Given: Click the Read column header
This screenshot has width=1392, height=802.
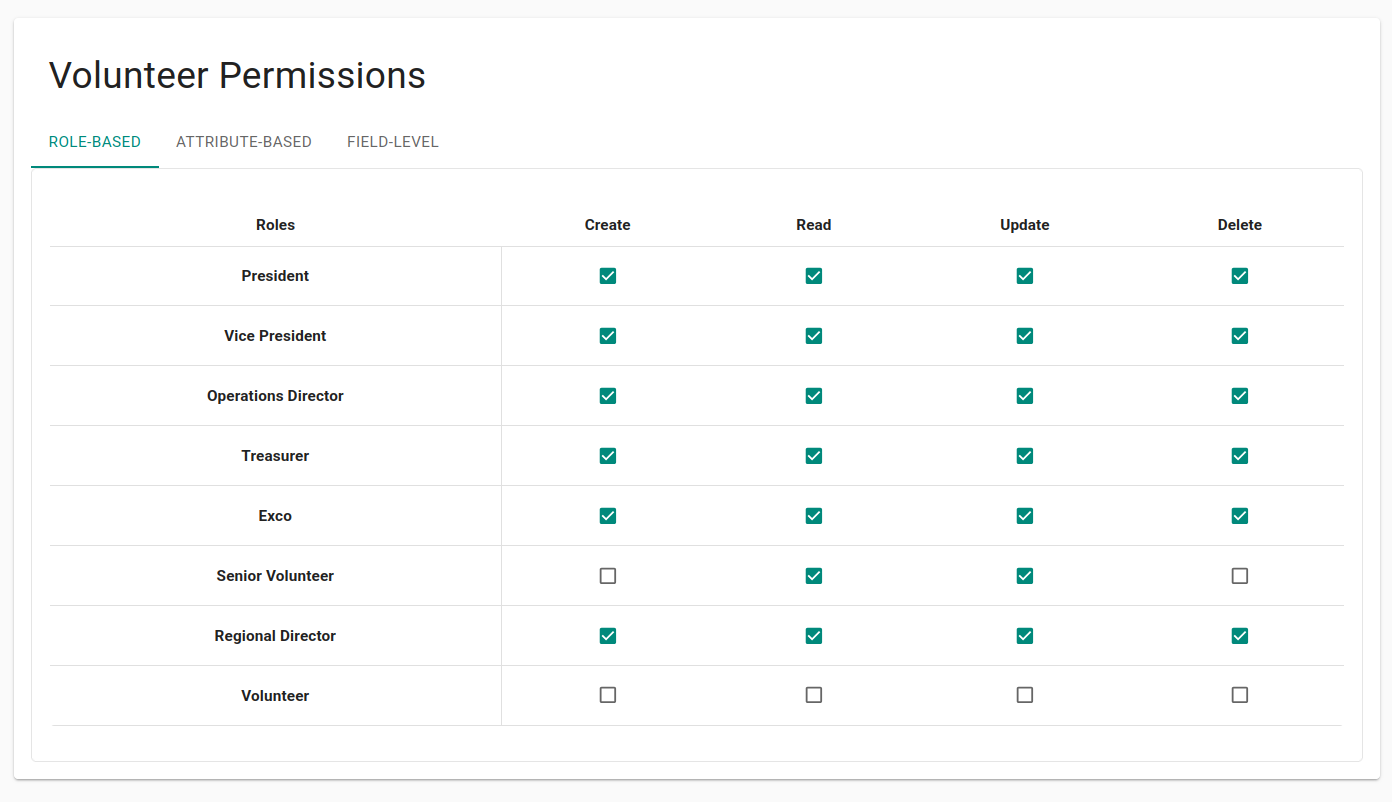Looking at the screenshot, I should [x=814, y=225].
